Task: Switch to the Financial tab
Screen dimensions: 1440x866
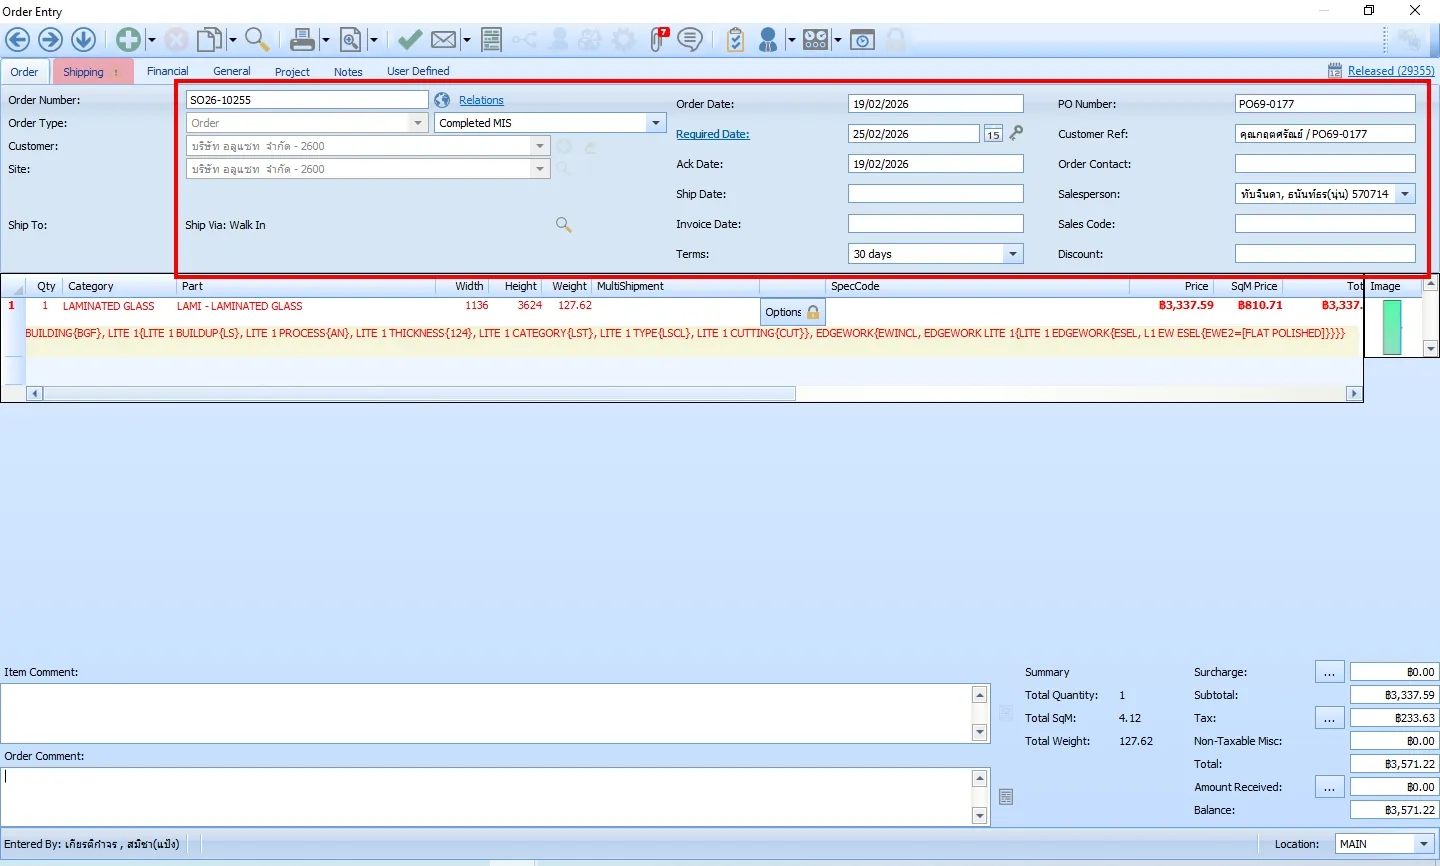Action: [168, 71]
